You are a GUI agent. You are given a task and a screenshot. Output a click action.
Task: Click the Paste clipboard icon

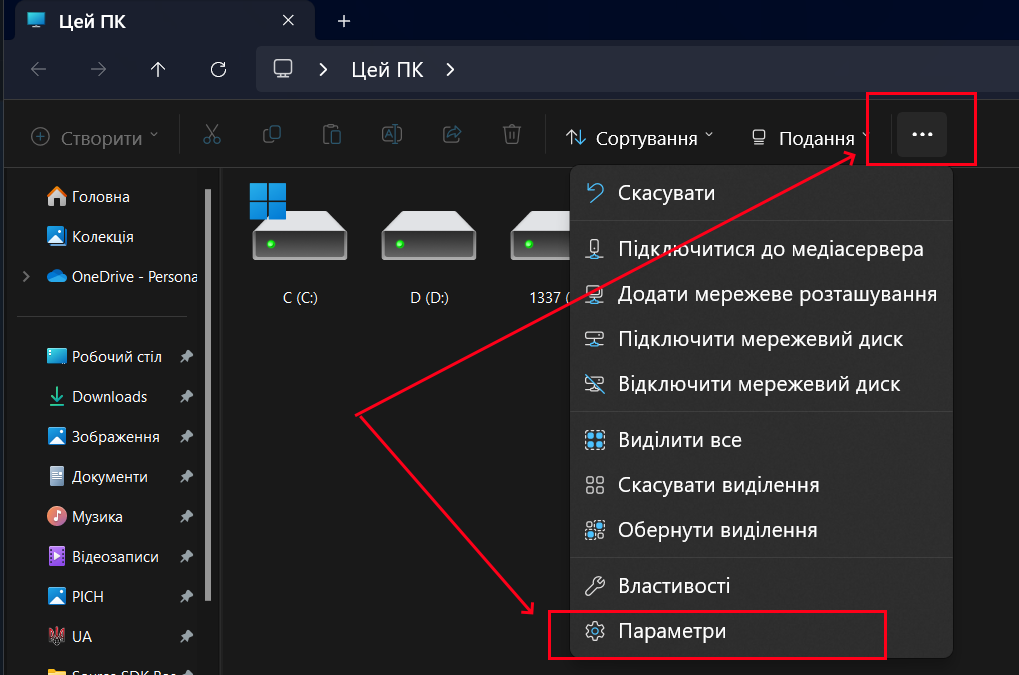pos(331,135)
